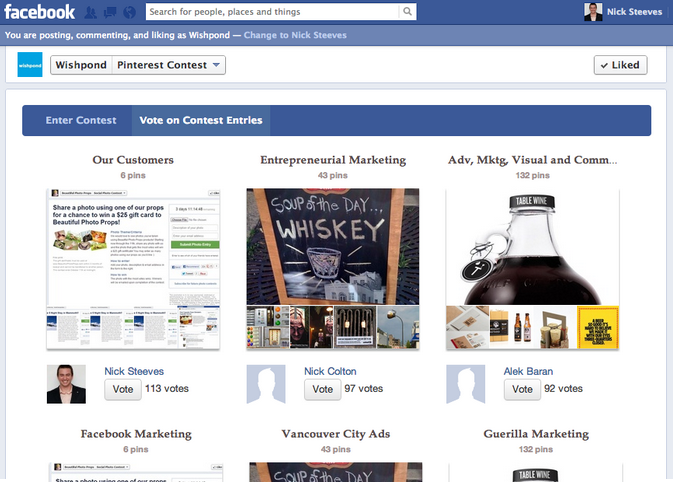The image size is (677, 482).
Task: Click Change to Nick Steeves link
Action: [x=295, y=35]
